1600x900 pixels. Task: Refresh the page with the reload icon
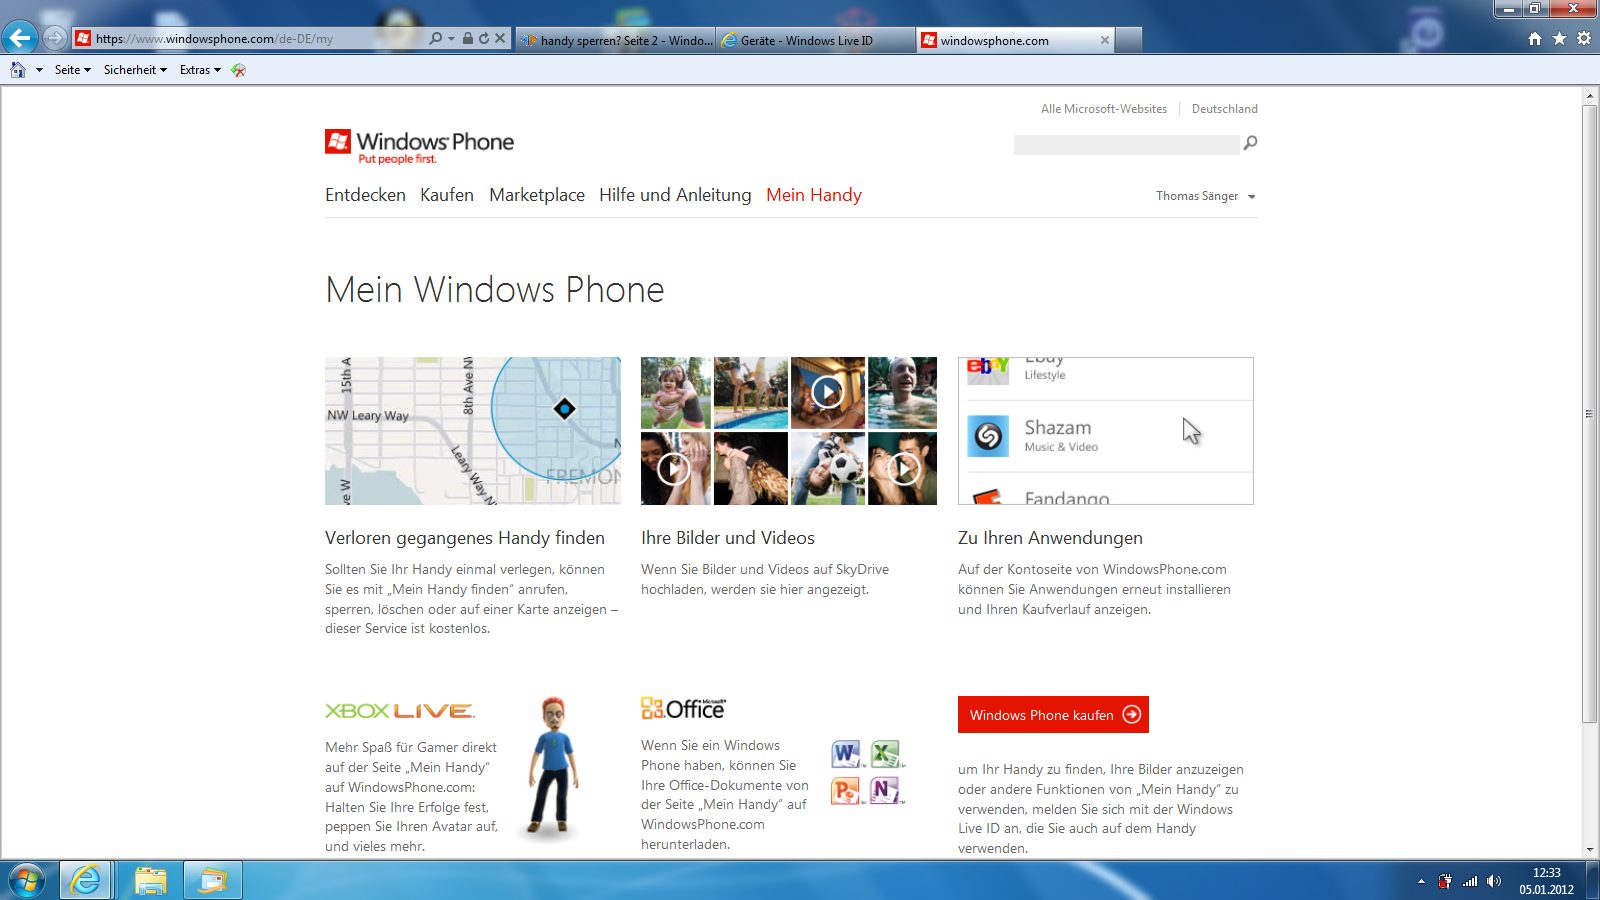tap(484, 39)
